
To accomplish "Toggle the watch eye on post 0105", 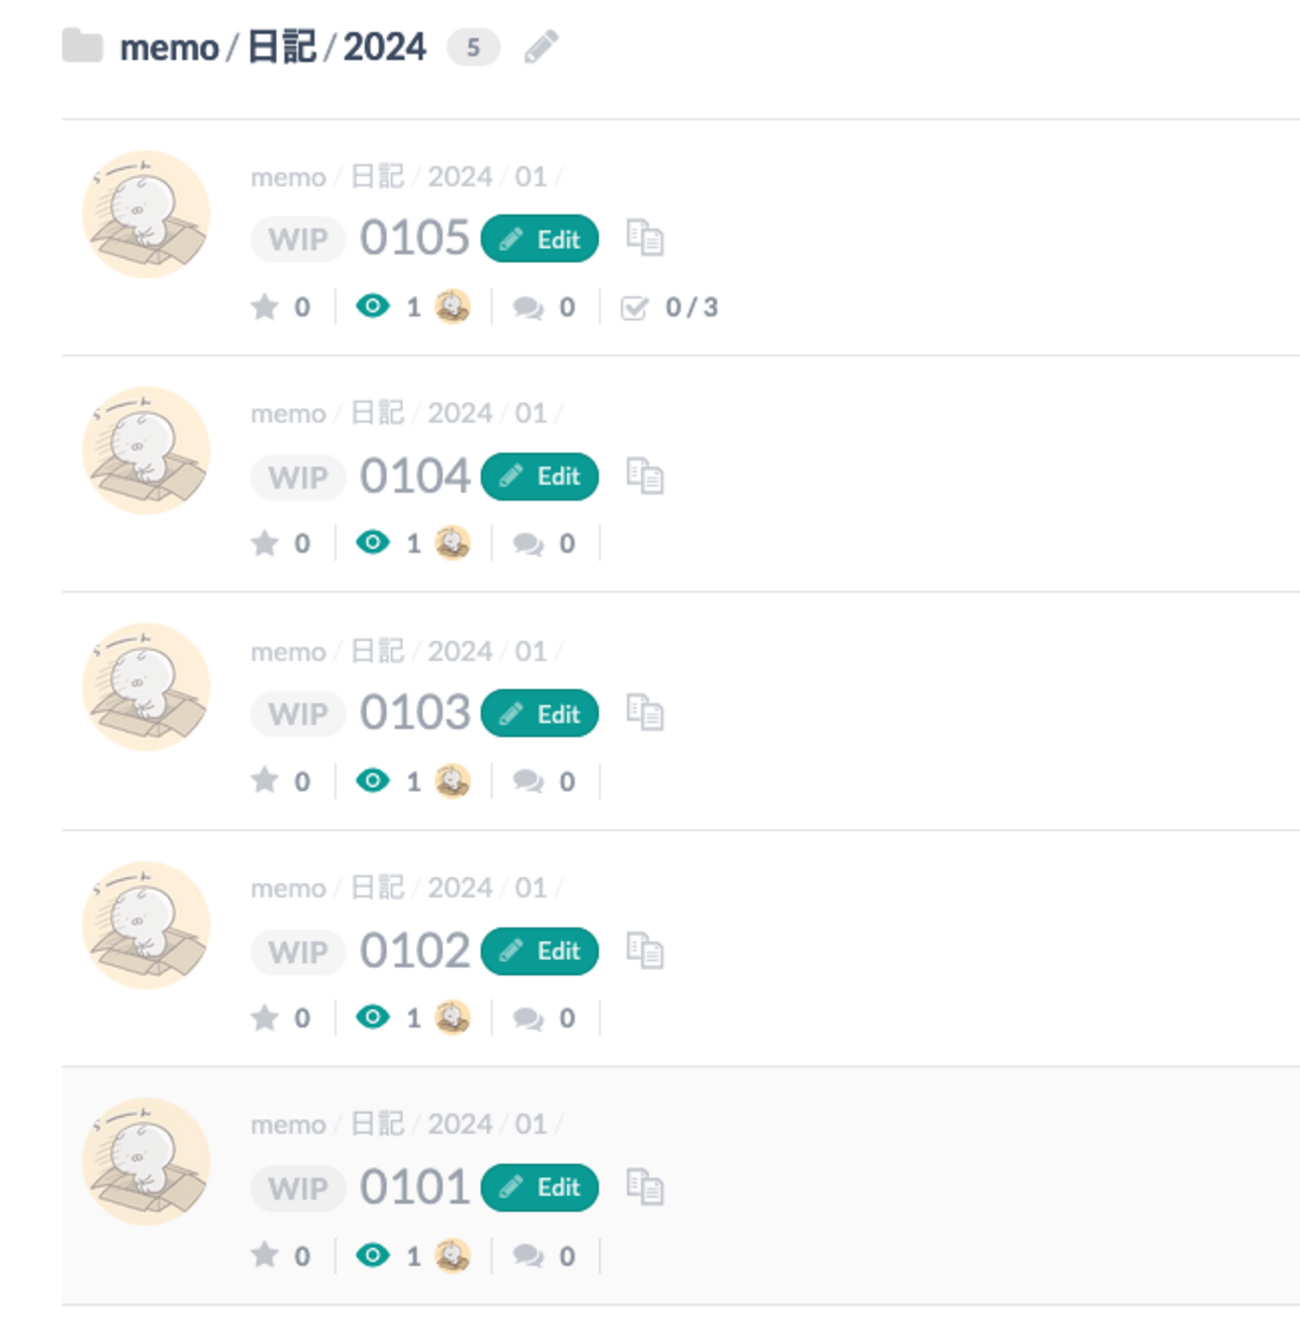I will coord(373,306).
